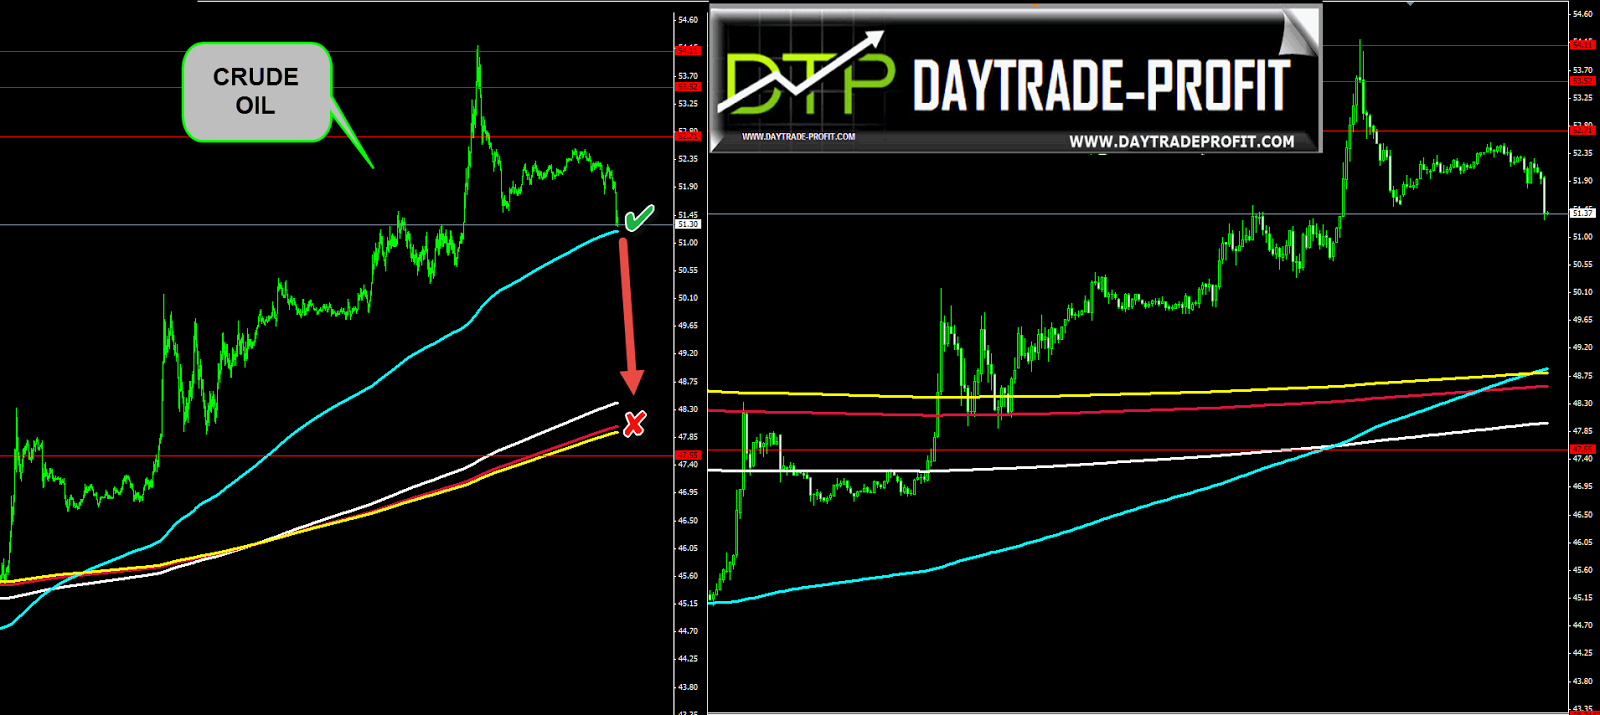Choose 50.10 on the left chart price axis
Image resolution: width=1600 pixels, height=715 pixels.
(x=688, y=298)
